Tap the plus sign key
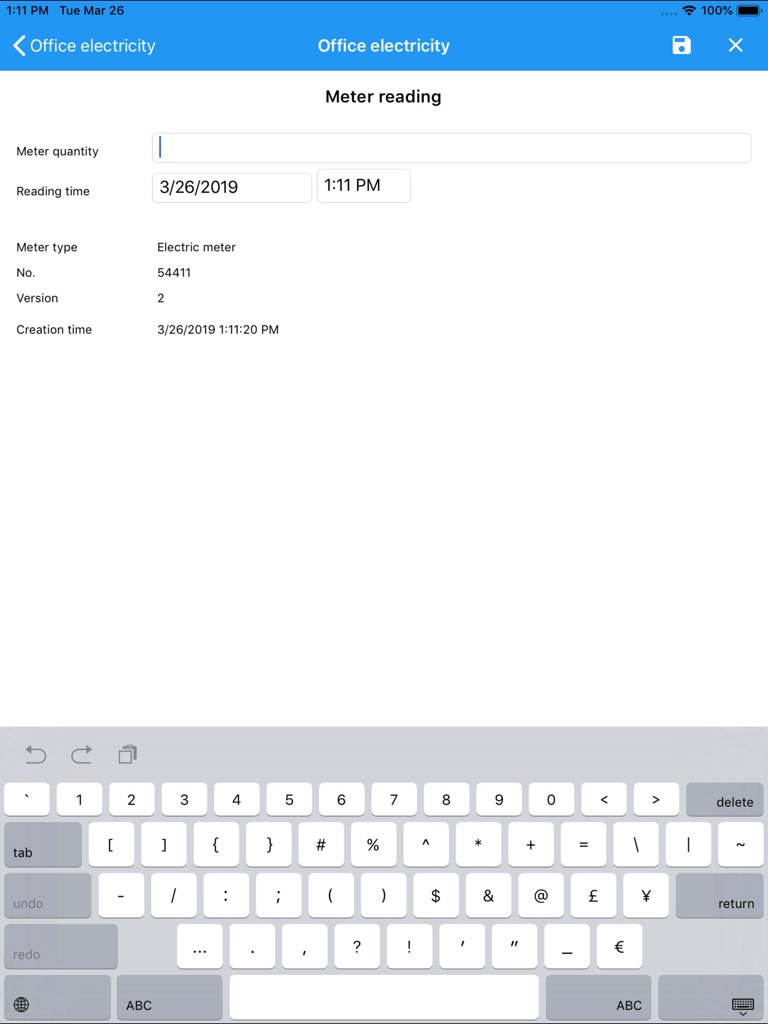Image resolution: width=768 pixels, height=1024 pixels. click(530, 844)
